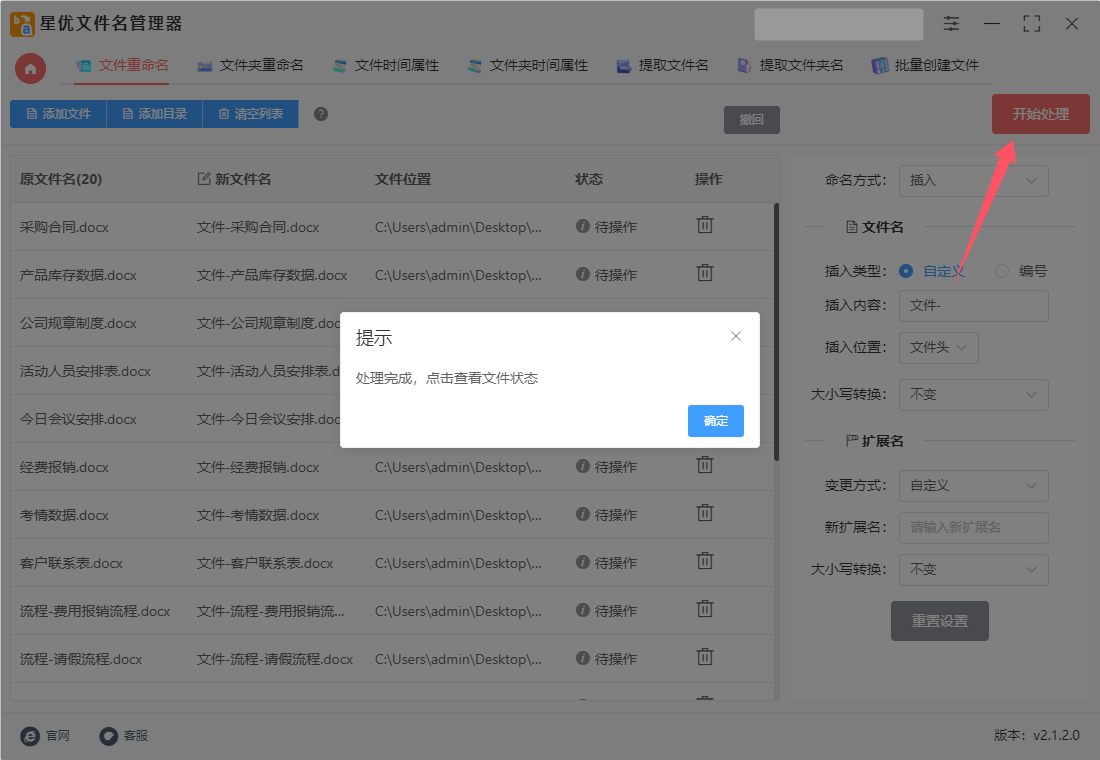Open the 文件夹时间属性 tab
1100x760 pixels.
click(x=528, y=66)
